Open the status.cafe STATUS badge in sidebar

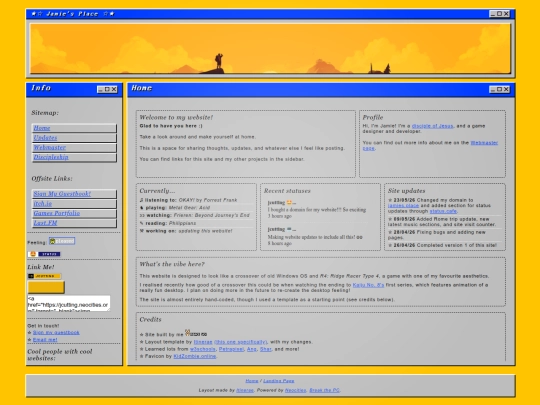[44, 254]
